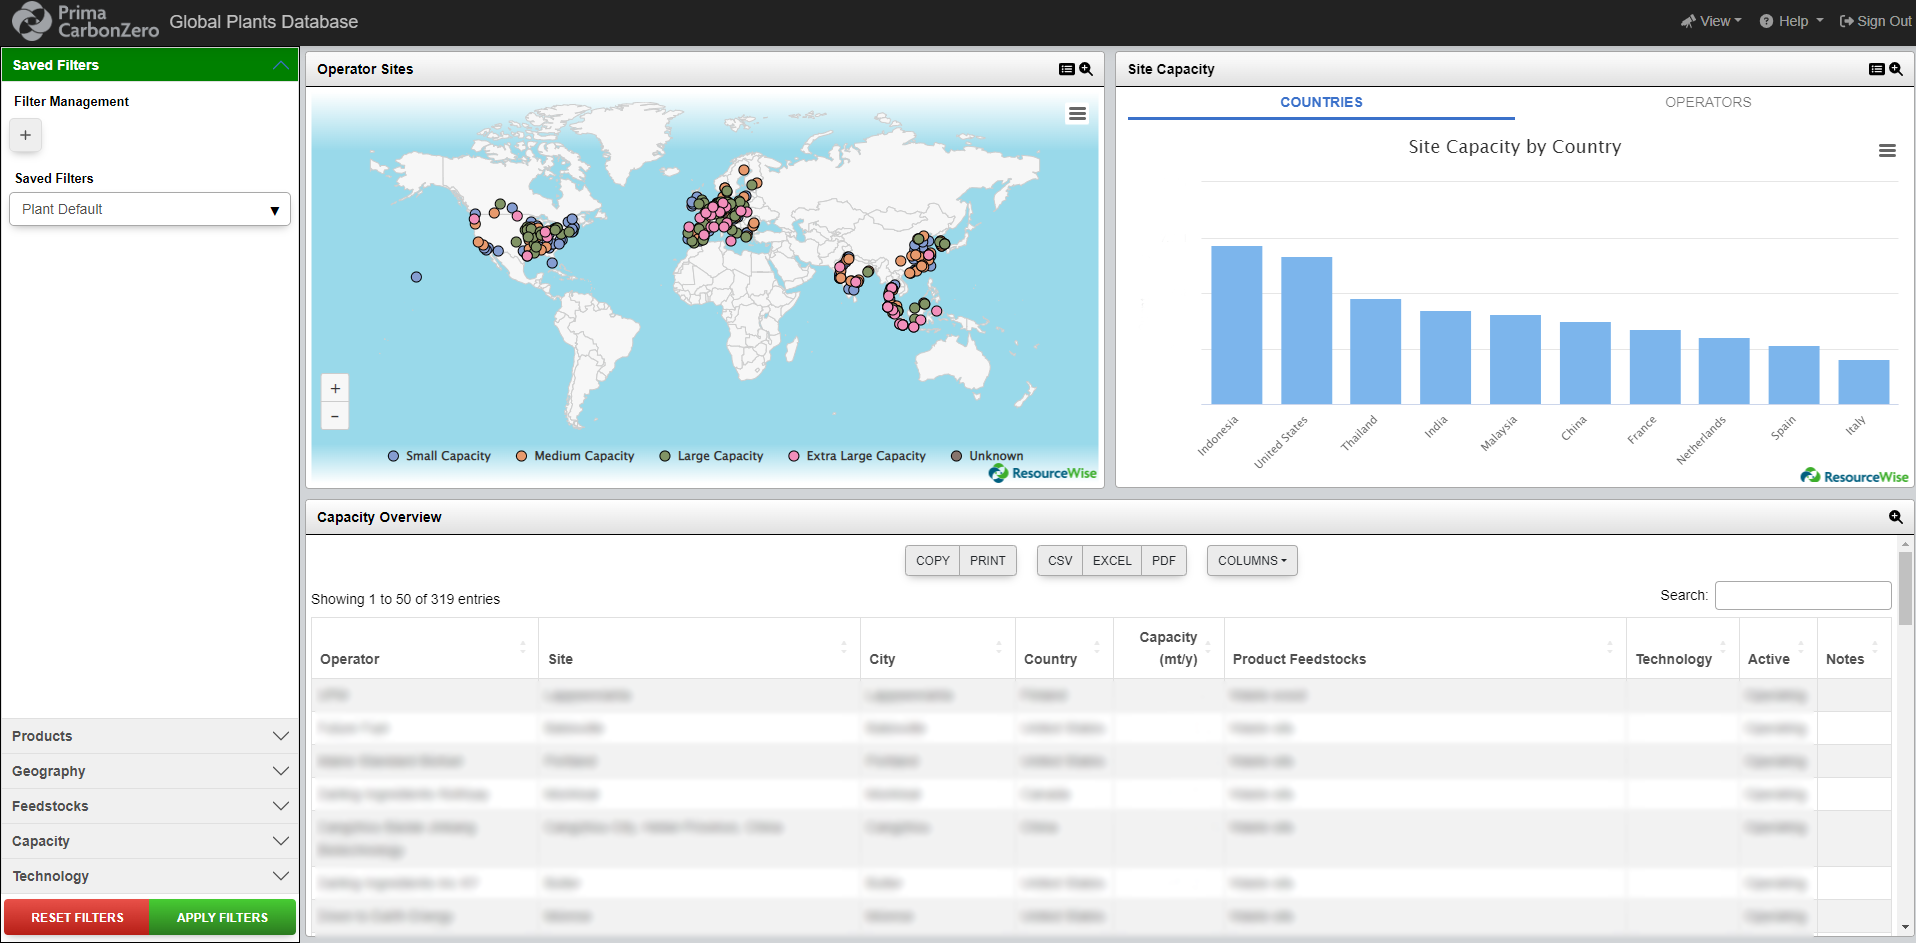This screenshot has height=943, width=1916.
Task: Magnify the Site Capacity panel
Action: click(1896, 69)
